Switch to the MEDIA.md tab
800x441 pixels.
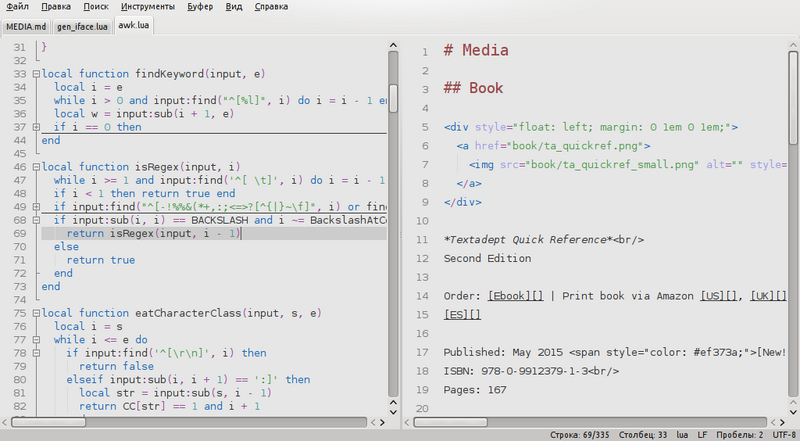26,25
